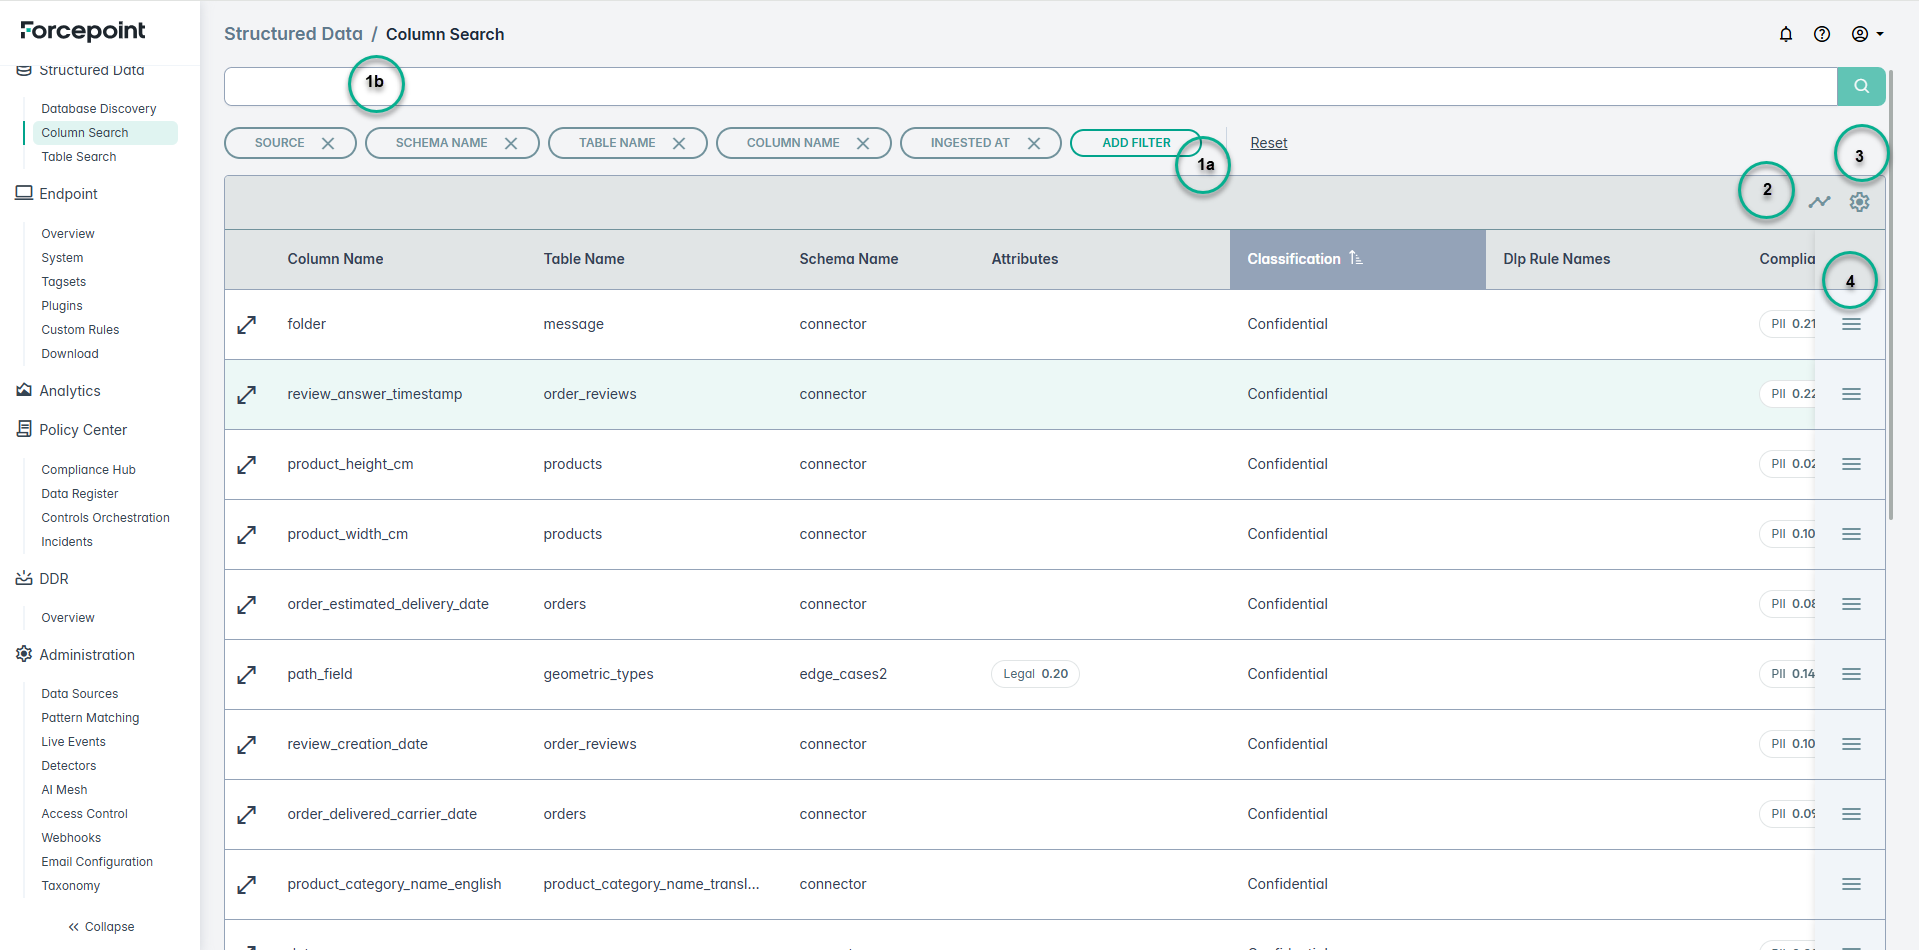1919x950 pixels.
Task: Show the trend chart line icon
Action: coord(1819,202)
